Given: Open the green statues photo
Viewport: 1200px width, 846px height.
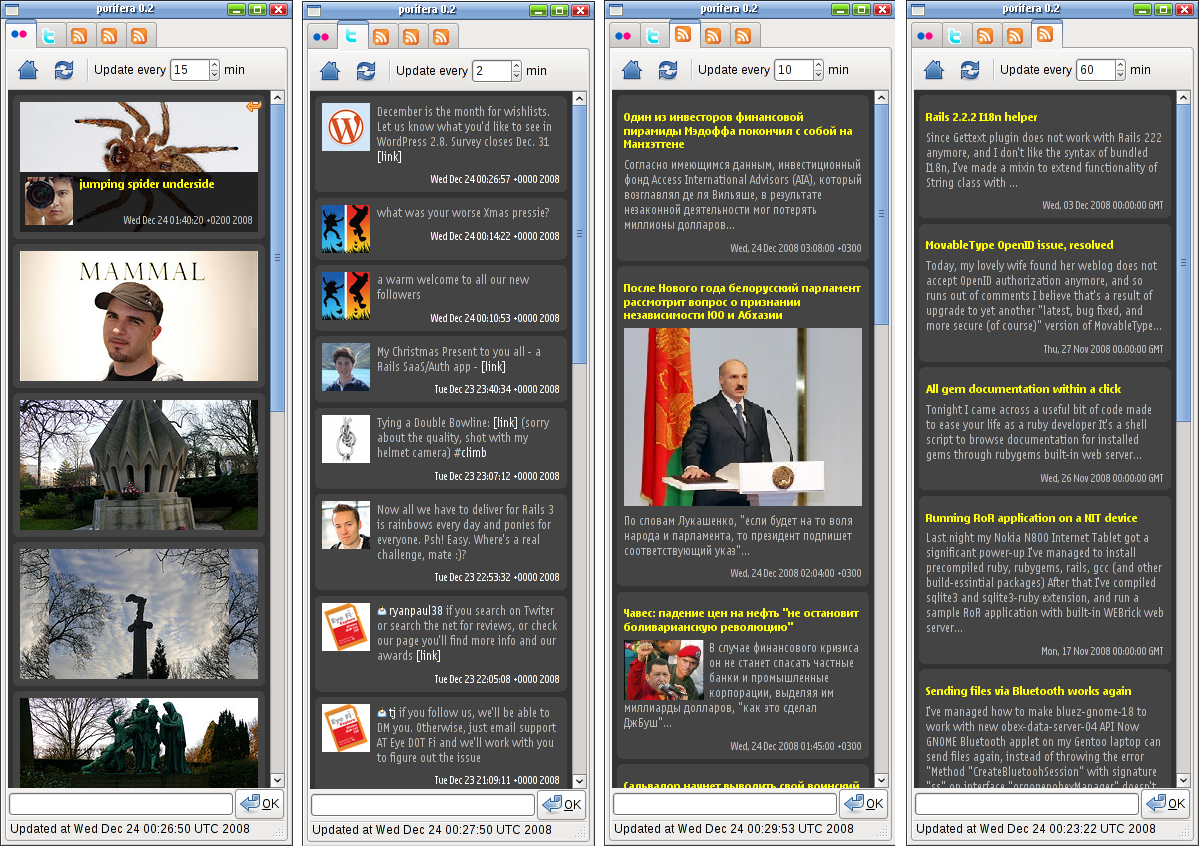Looking at the screenshot, I should pyautogui.click(x=139, y=742).
